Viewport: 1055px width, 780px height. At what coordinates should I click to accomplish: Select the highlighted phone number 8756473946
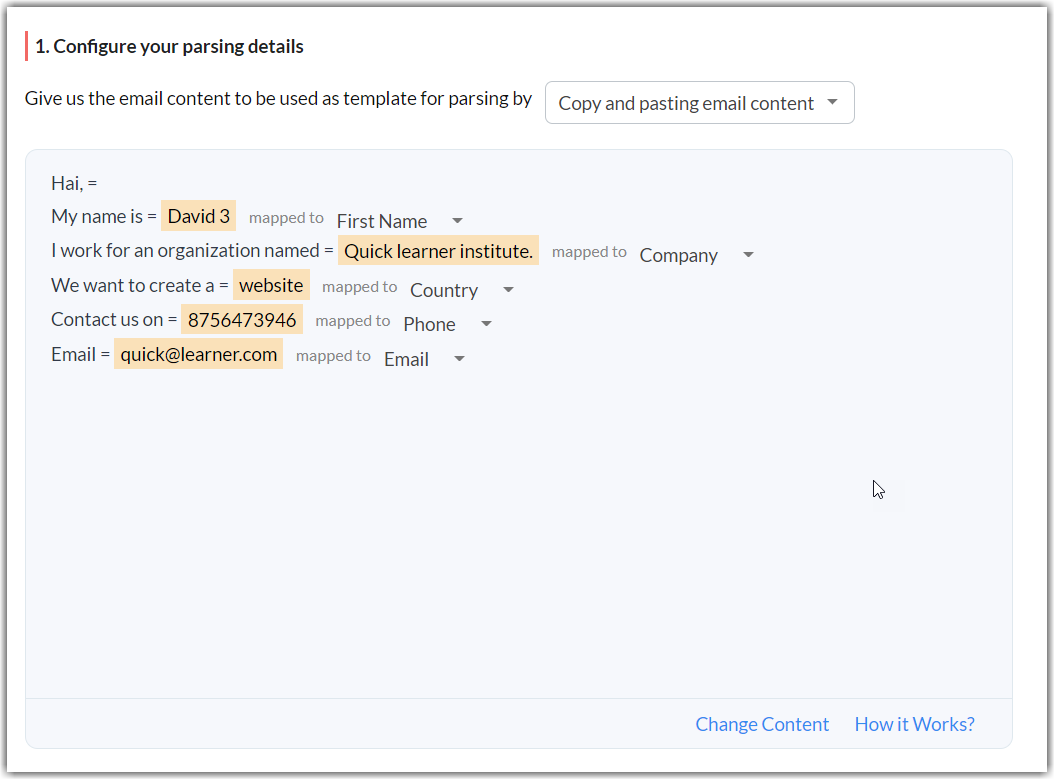242,320
